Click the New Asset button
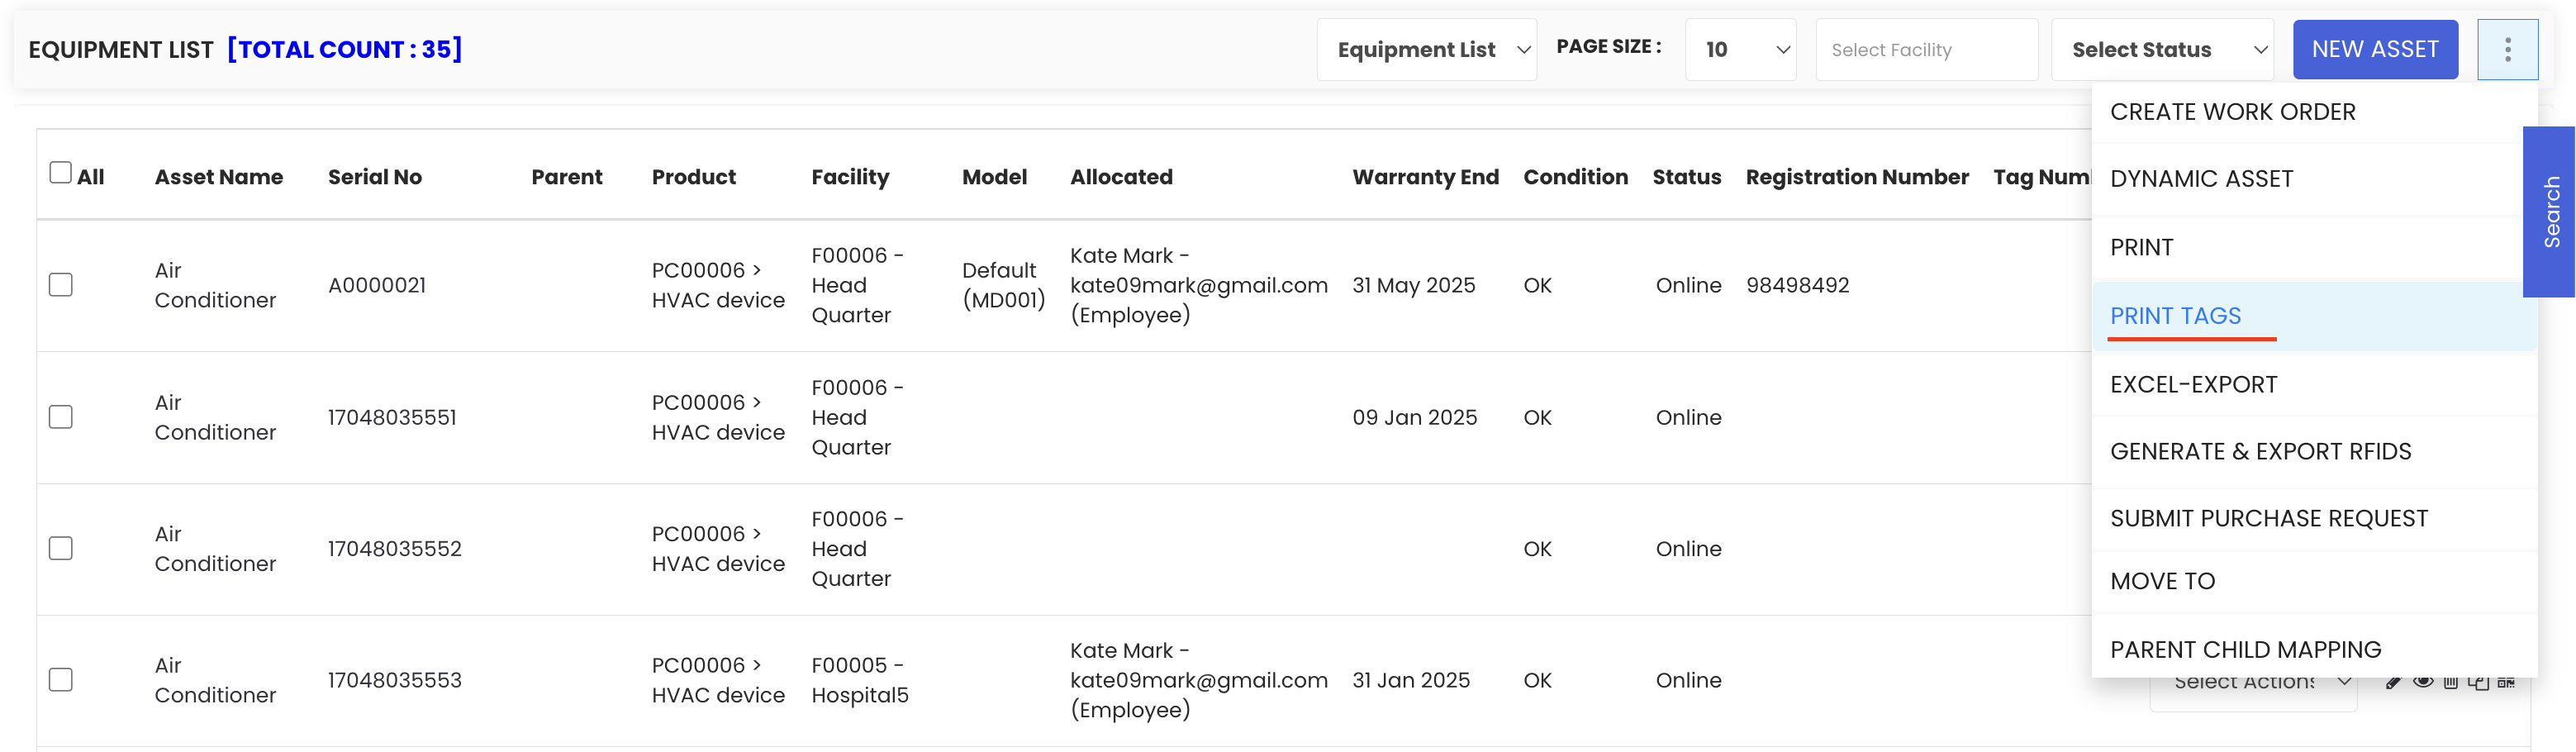 point(2375,50)
